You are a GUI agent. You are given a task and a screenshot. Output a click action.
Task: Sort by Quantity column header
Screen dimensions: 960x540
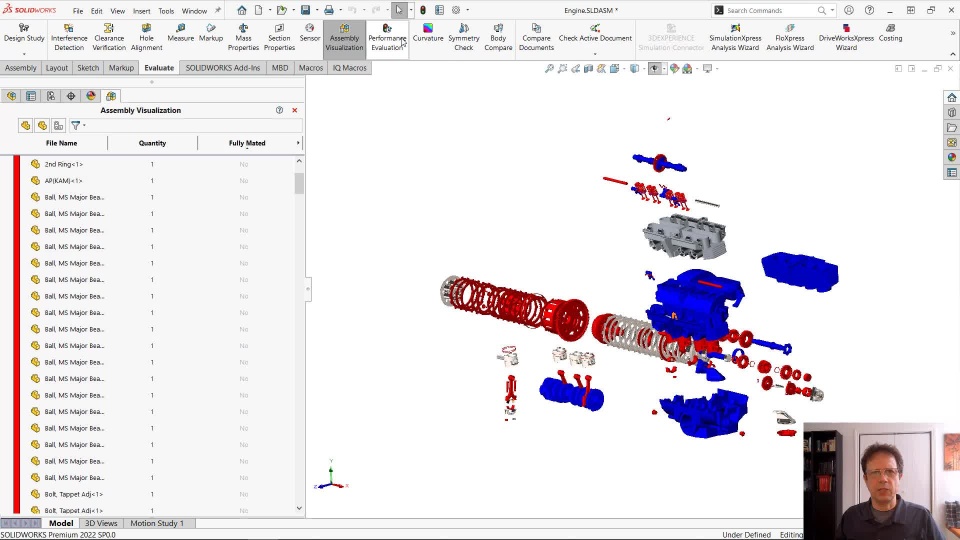[x=152, y=143]
